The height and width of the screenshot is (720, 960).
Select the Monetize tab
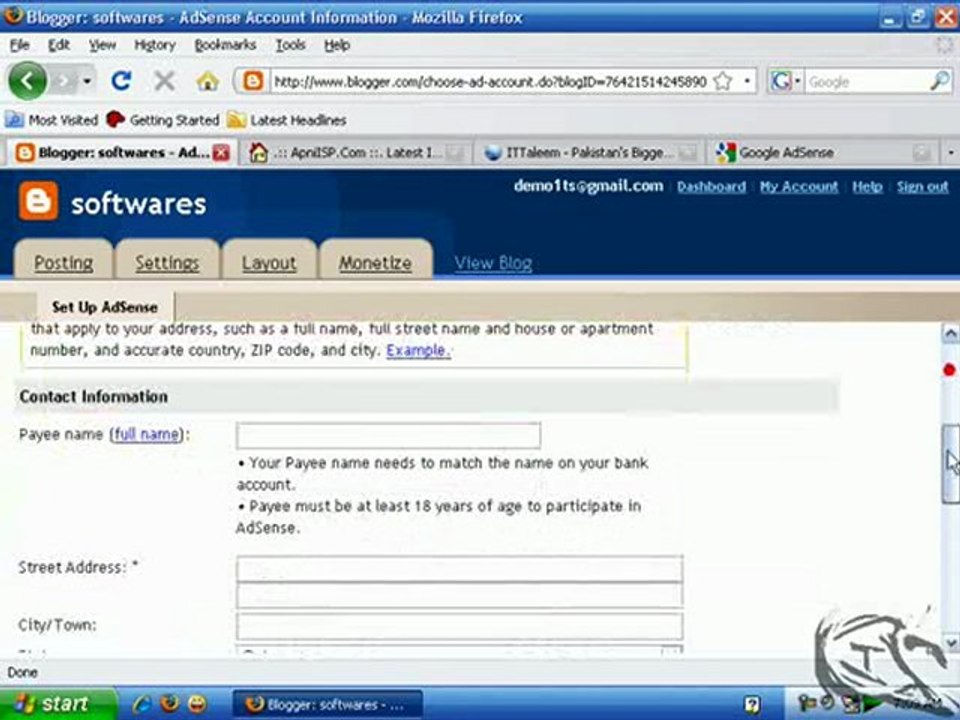(375, 262)
